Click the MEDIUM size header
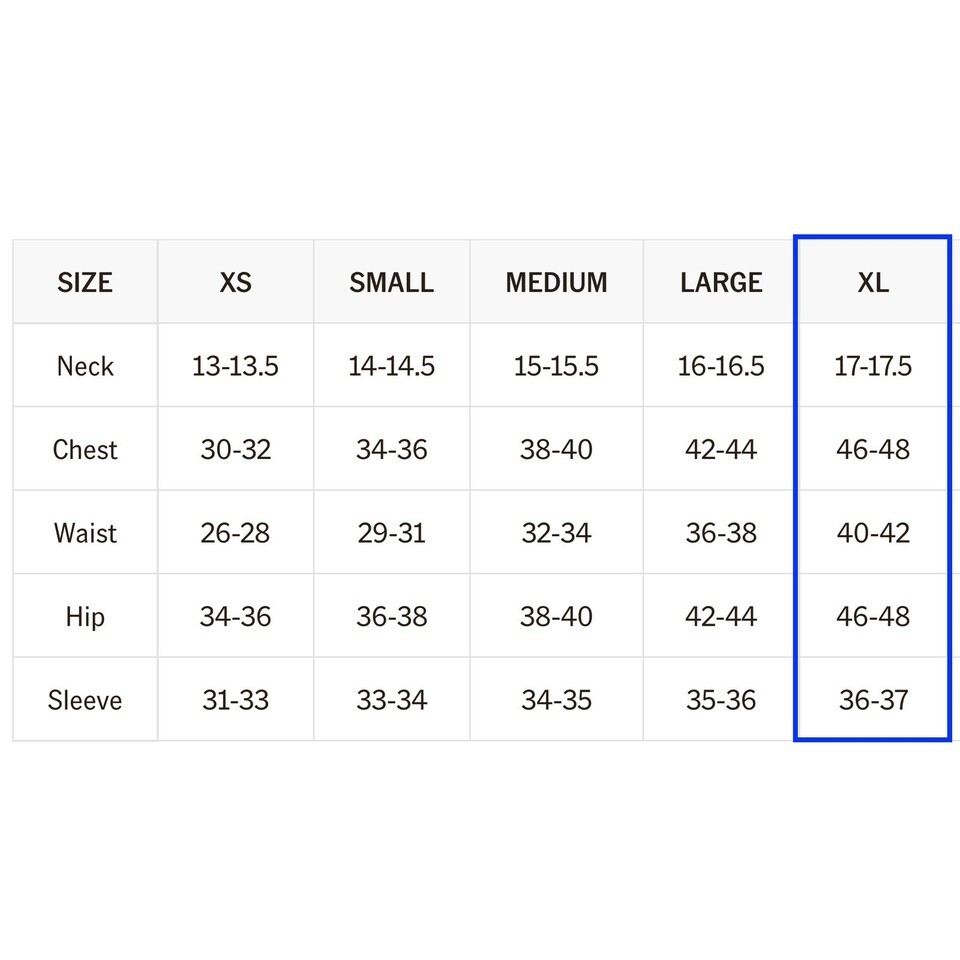960x960 pixels. point(556,283)
